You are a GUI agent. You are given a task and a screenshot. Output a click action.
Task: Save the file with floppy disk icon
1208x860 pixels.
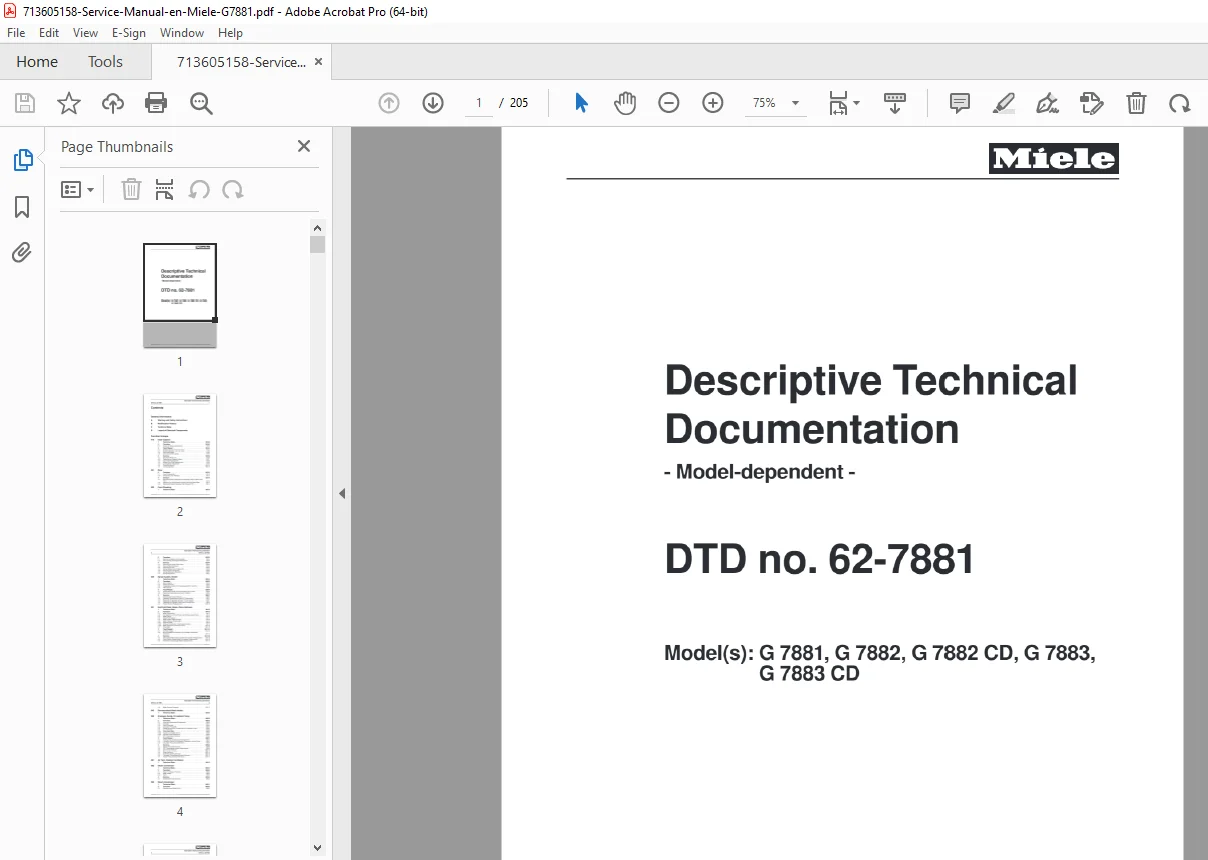(x=25, y=103)
